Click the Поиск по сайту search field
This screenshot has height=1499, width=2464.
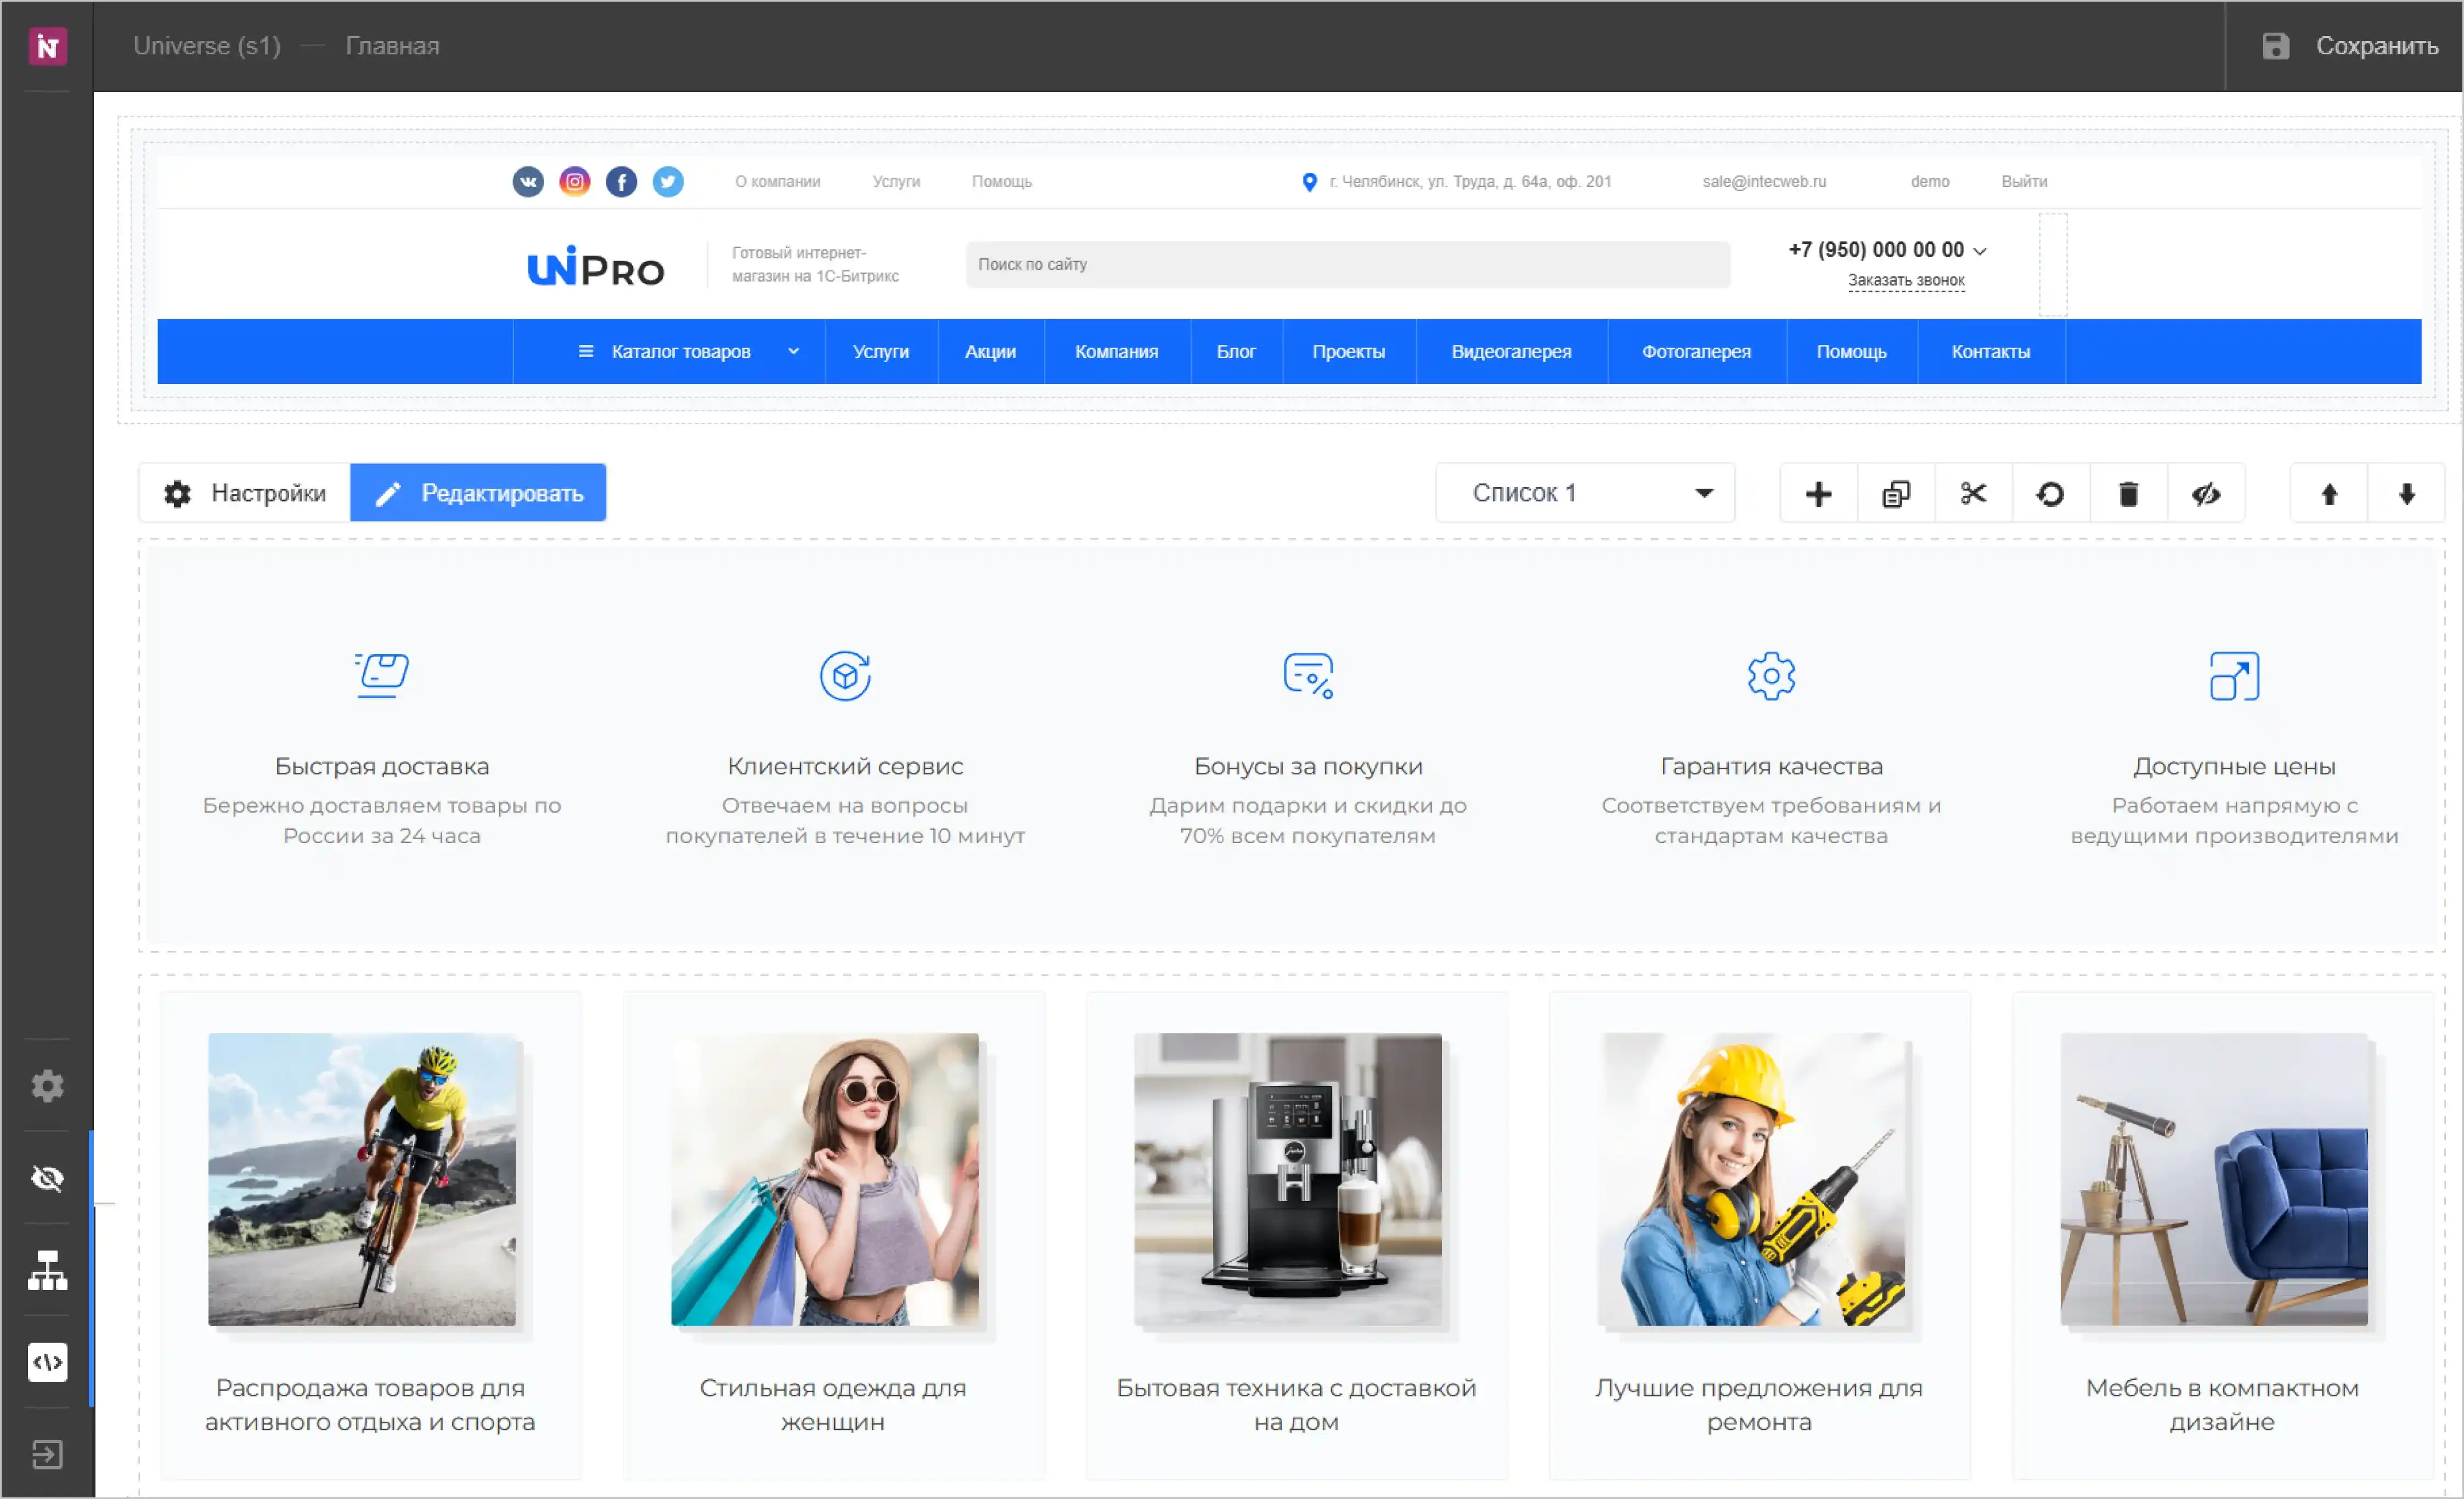(1347, 264)
